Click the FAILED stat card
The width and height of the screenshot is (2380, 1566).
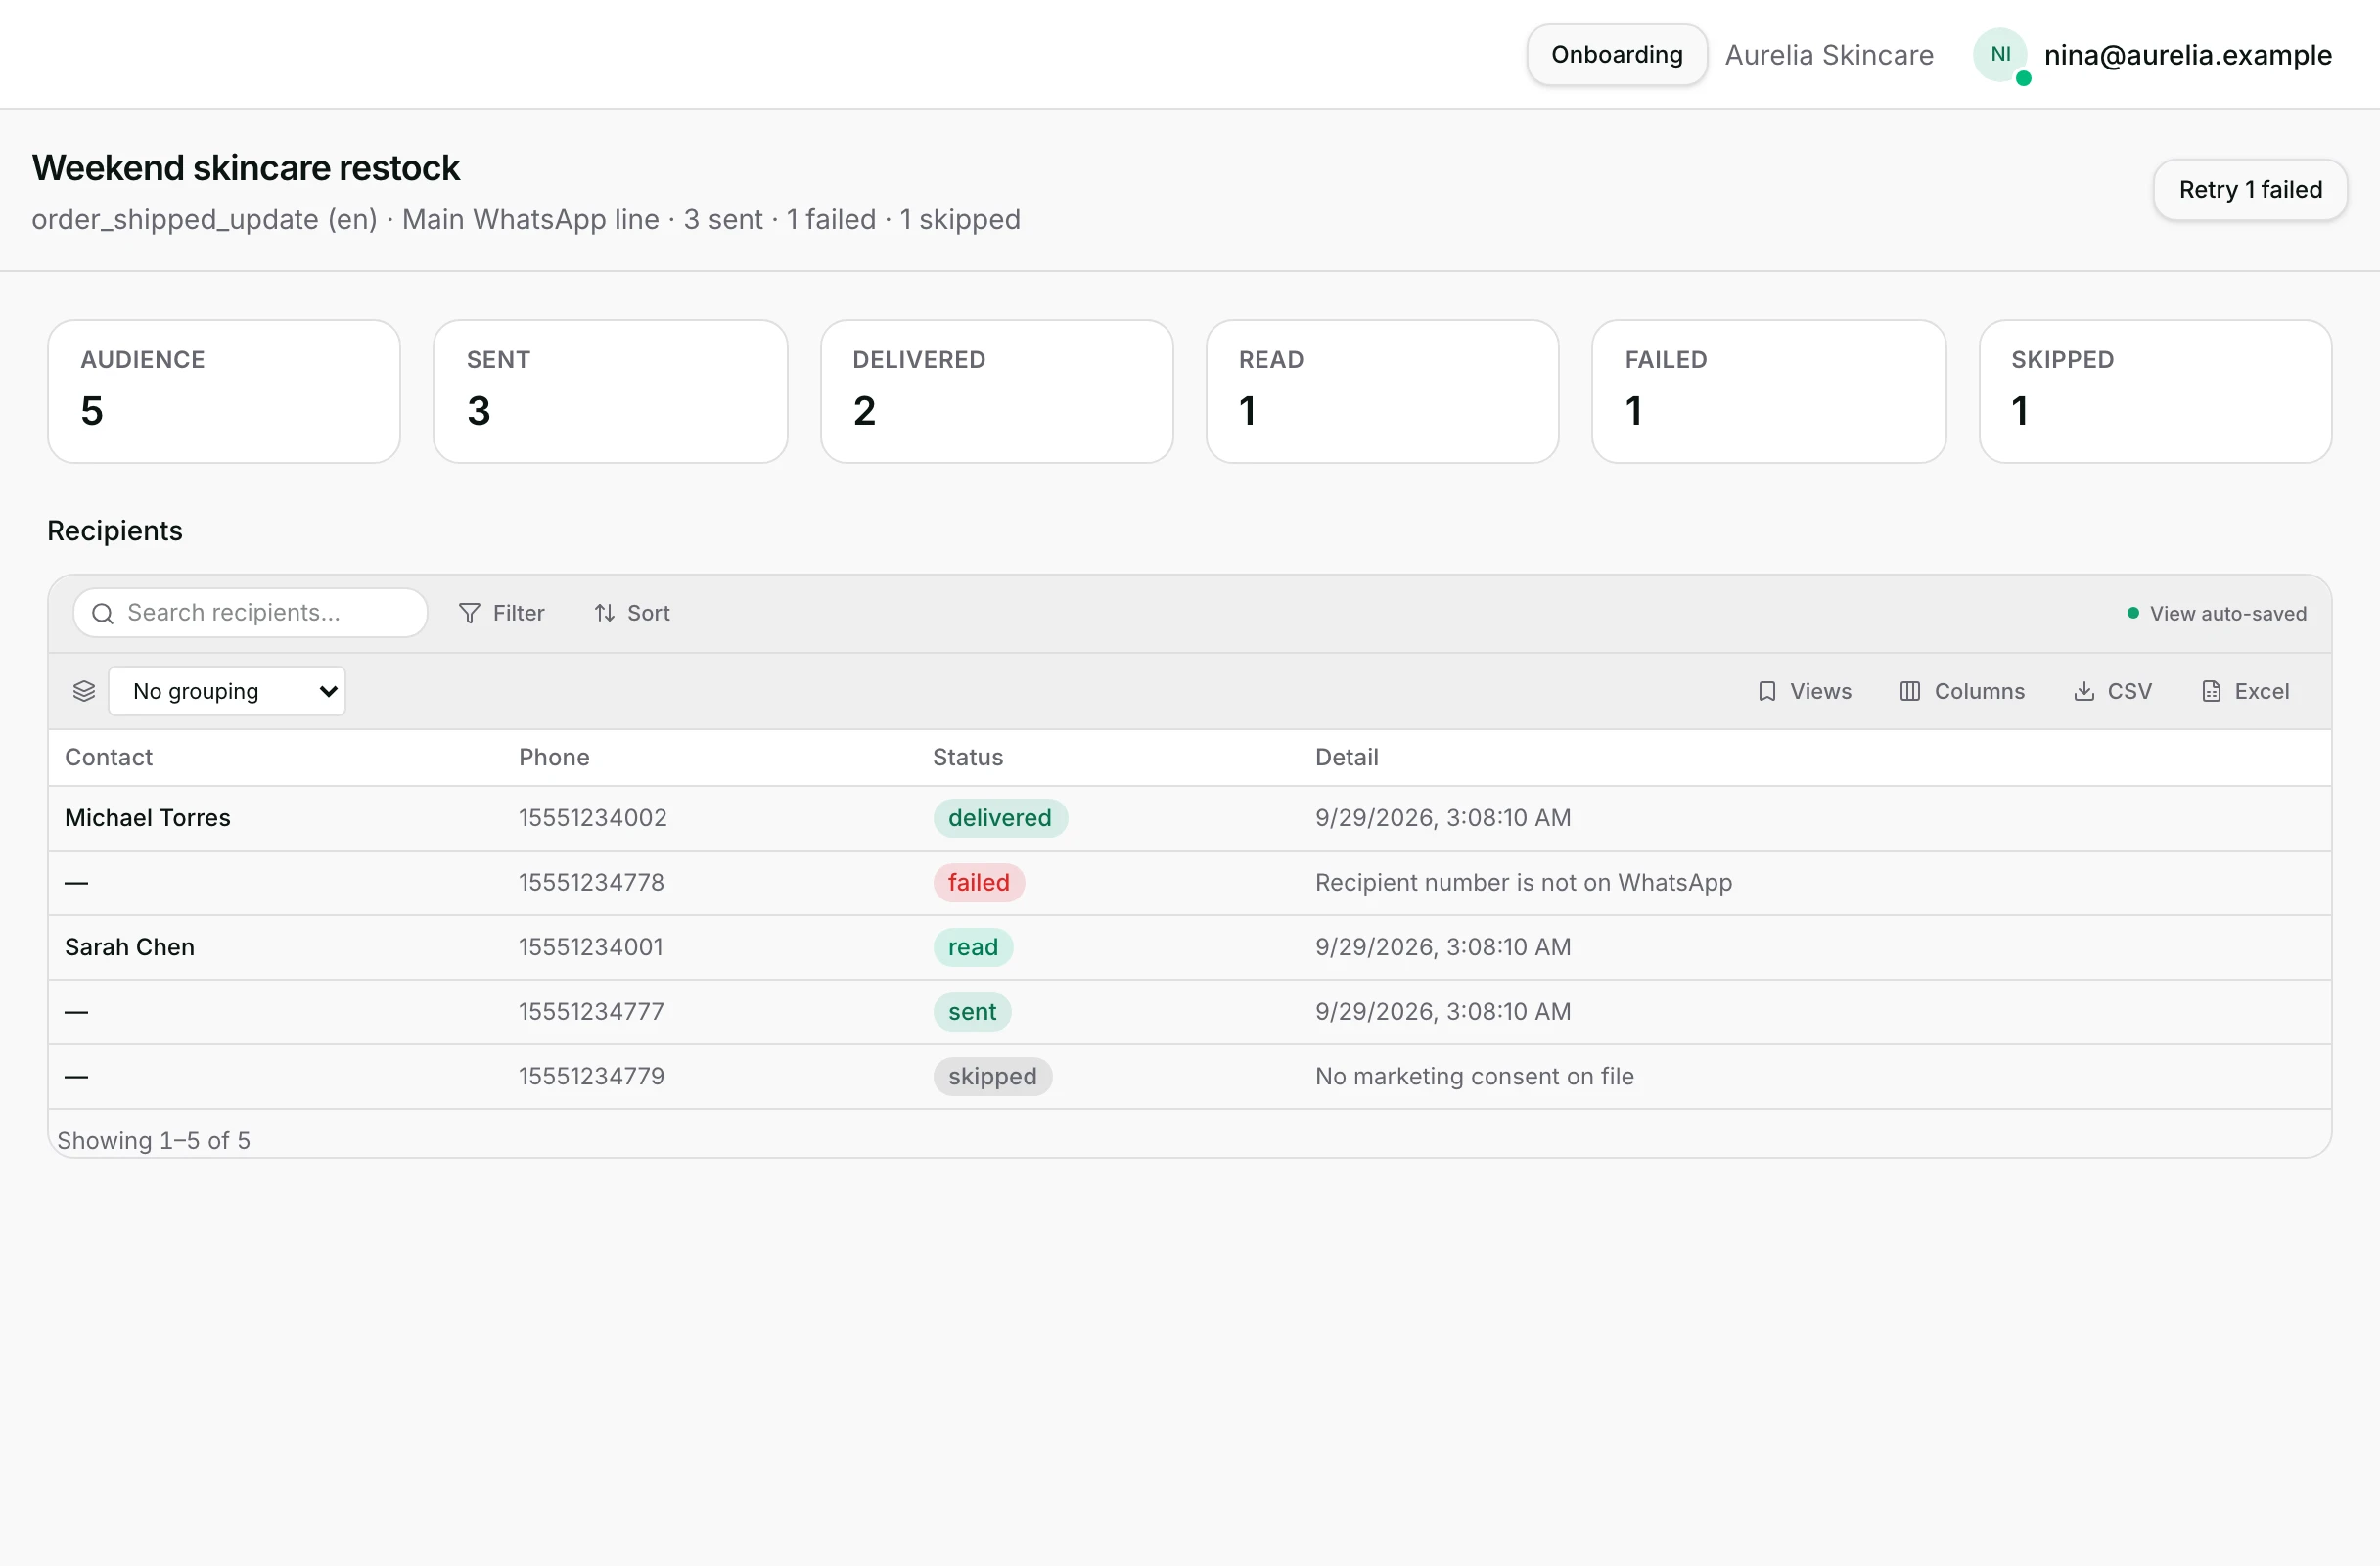coord(1769,392)
